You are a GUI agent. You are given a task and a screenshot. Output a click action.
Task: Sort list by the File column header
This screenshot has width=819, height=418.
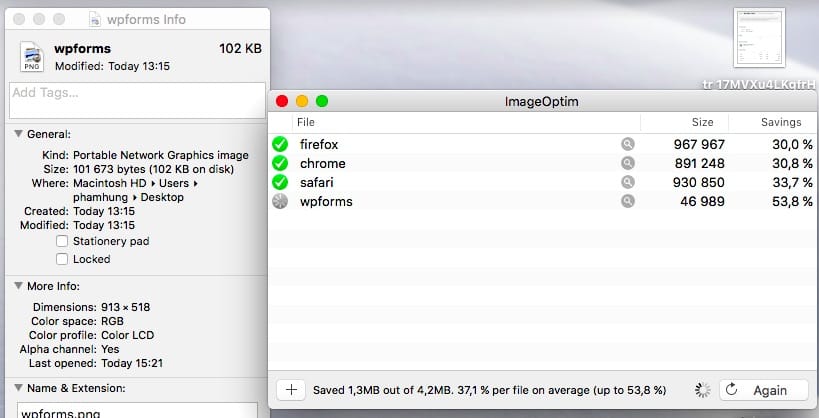(305, 122)
